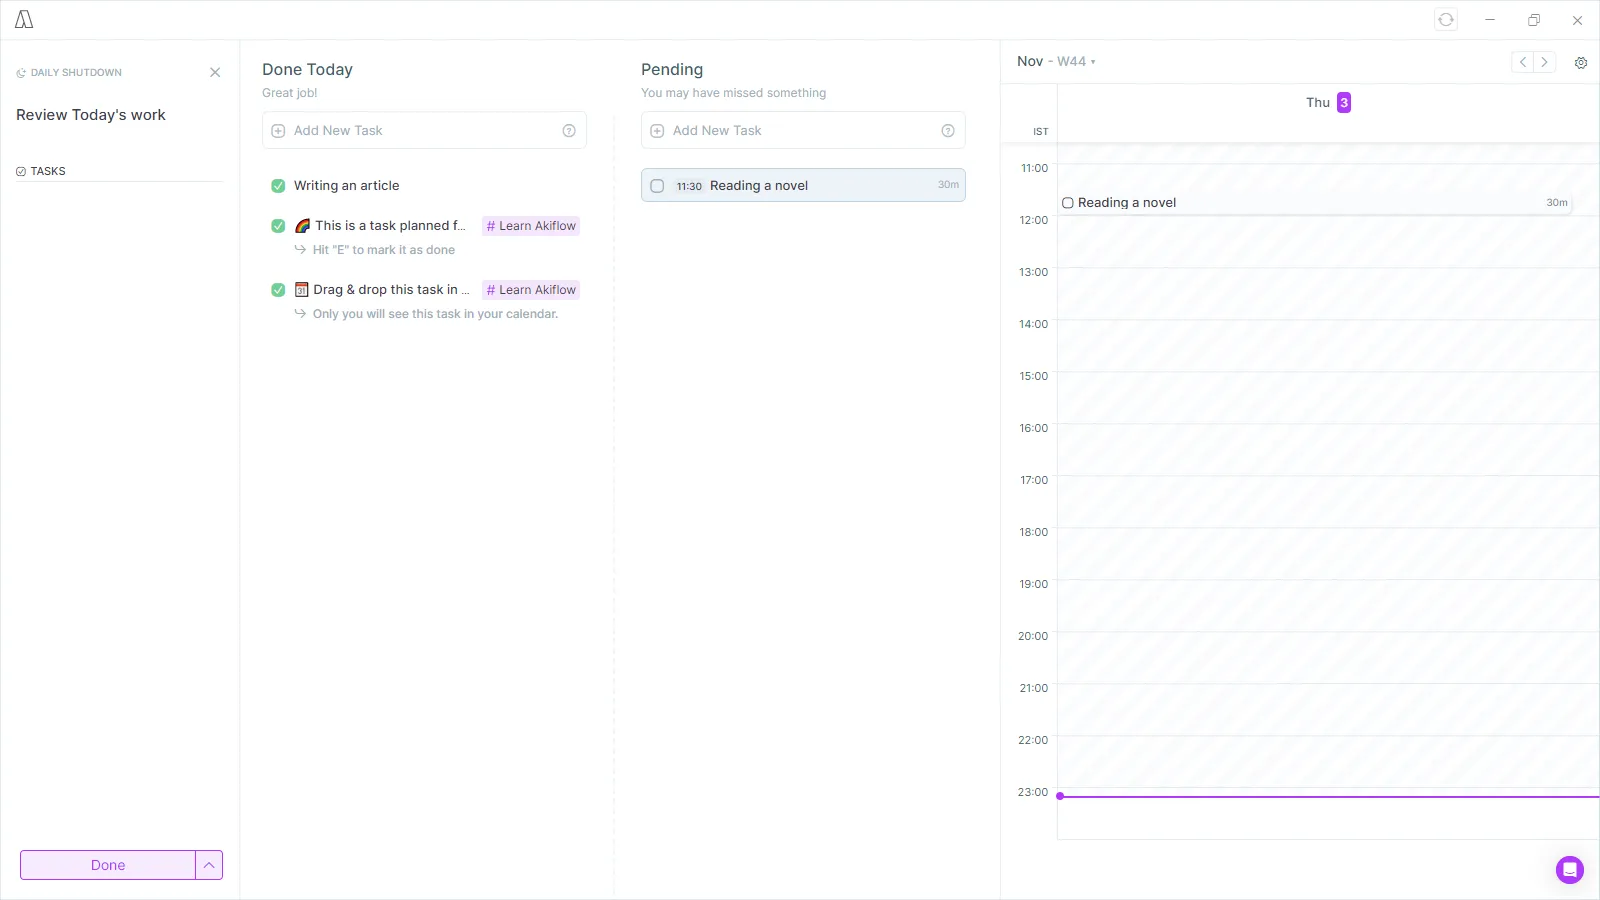Click Add New Task field under Done Today
Screen dimensions: 1600x900
coord(424,131)
